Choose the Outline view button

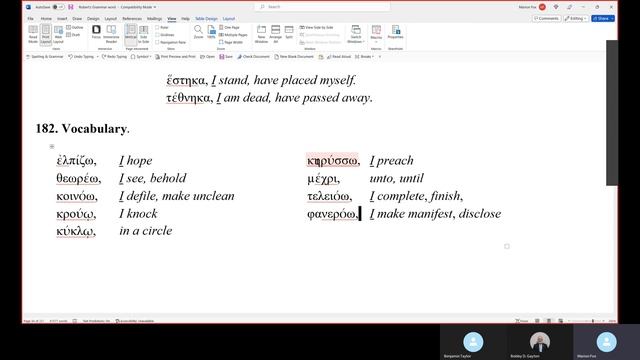(75, 27)
